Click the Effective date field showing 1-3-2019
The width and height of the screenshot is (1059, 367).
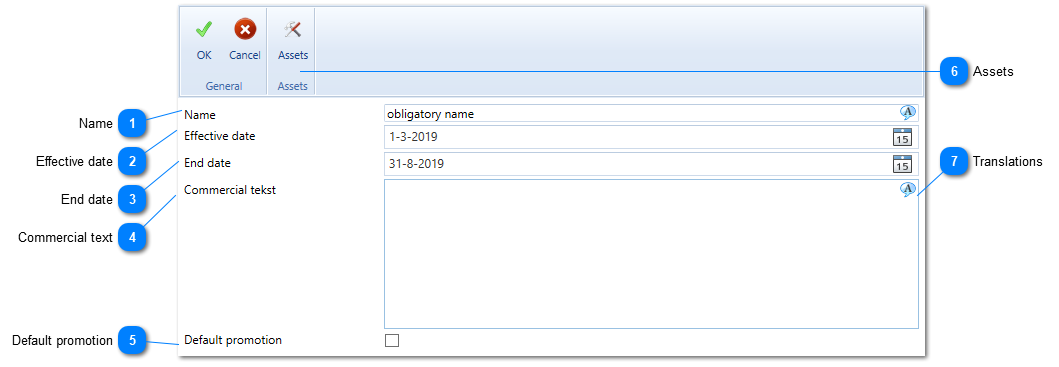click(651, 137)
